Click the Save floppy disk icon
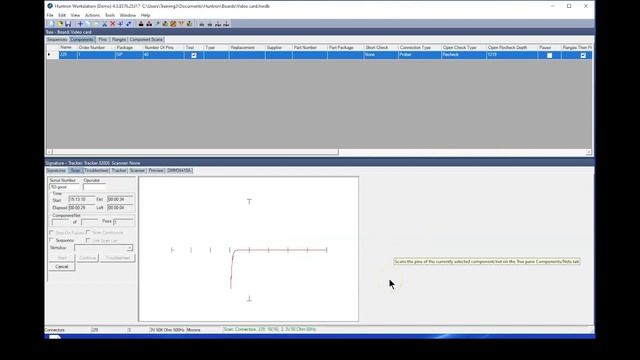The image size is (640, 360). 68,24
